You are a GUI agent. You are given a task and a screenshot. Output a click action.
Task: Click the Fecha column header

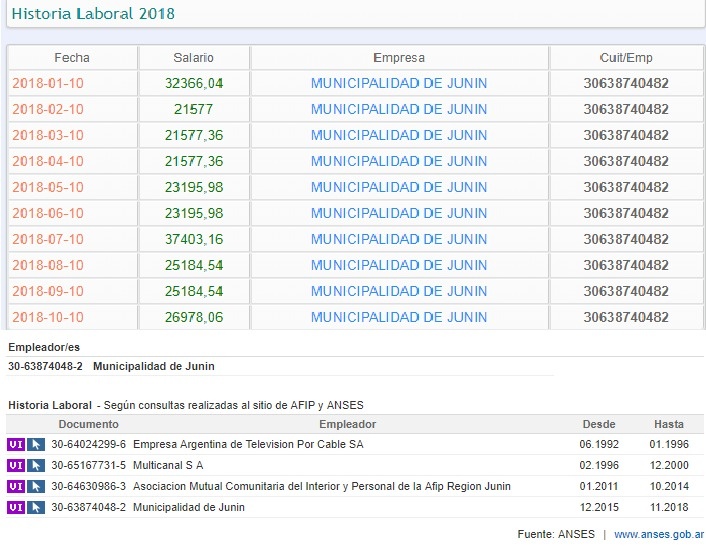(72, 58)
